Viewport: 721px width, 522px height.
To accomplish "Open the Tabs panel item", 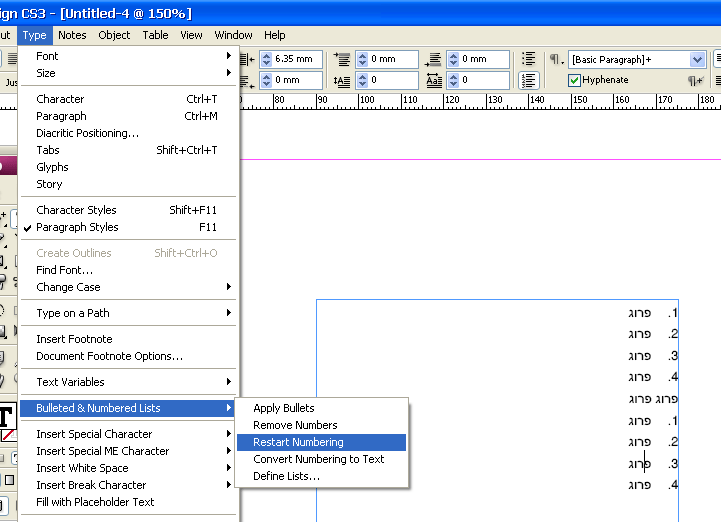I will (126, 150).
